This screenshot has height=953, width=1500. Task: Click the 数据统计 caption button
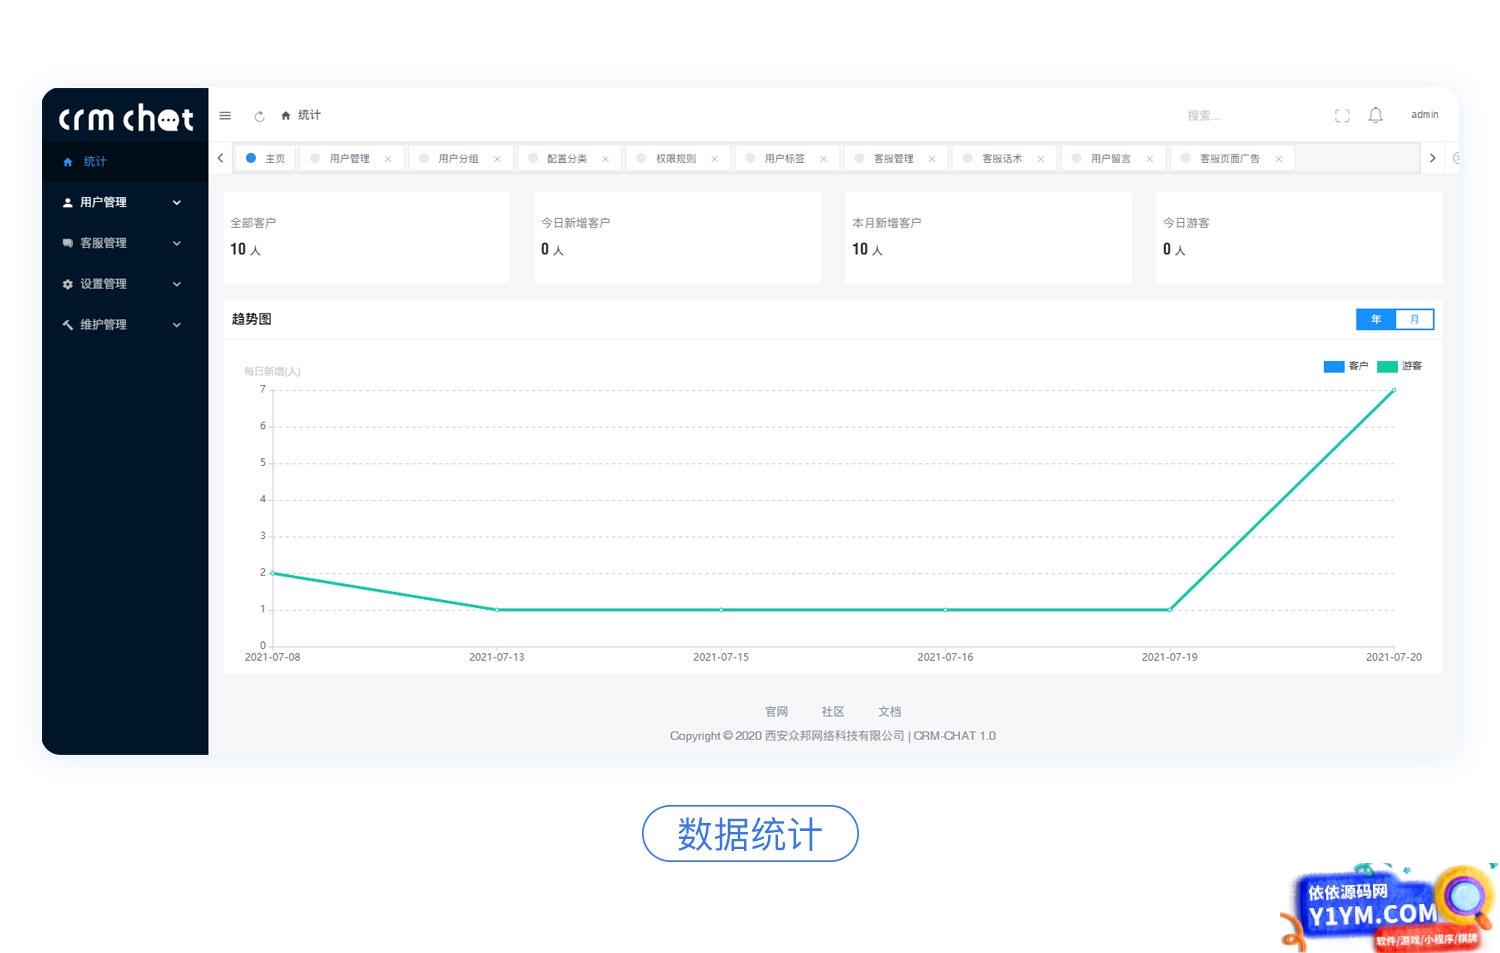coord(750,834)
